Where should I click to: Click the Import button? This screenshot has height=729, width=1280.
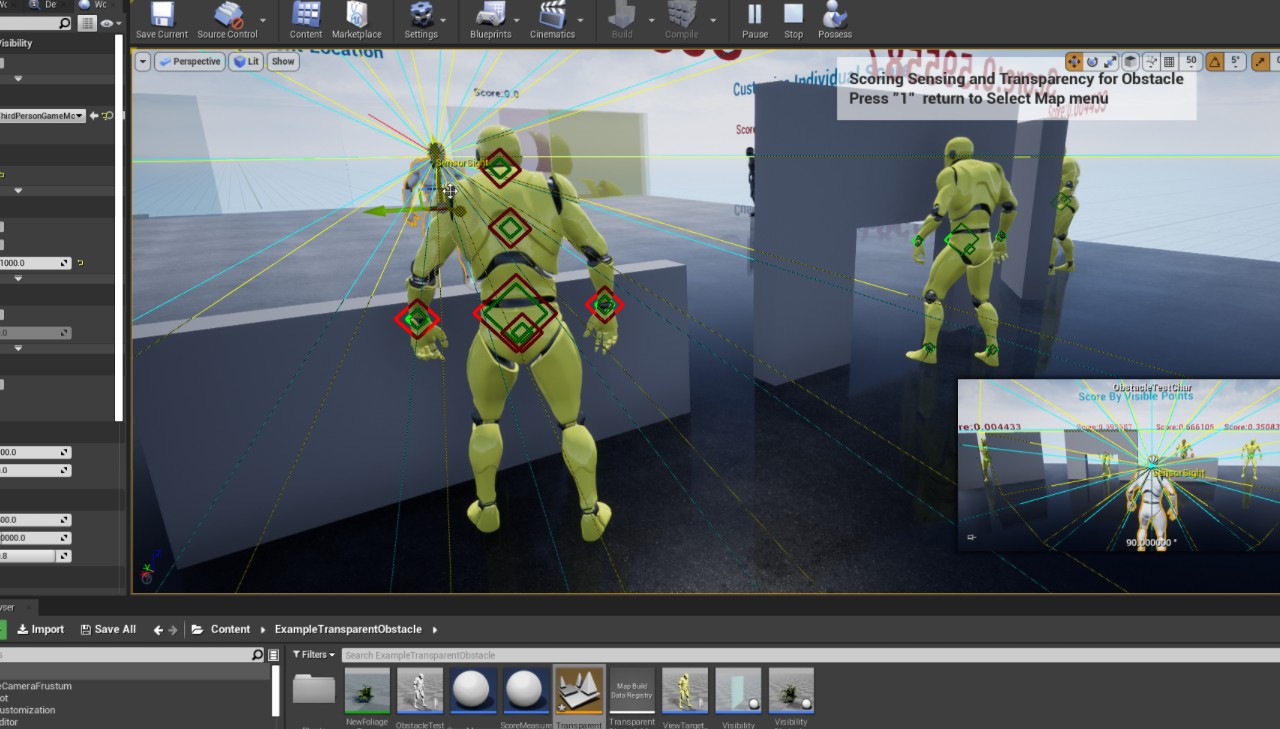coord(40,629)
